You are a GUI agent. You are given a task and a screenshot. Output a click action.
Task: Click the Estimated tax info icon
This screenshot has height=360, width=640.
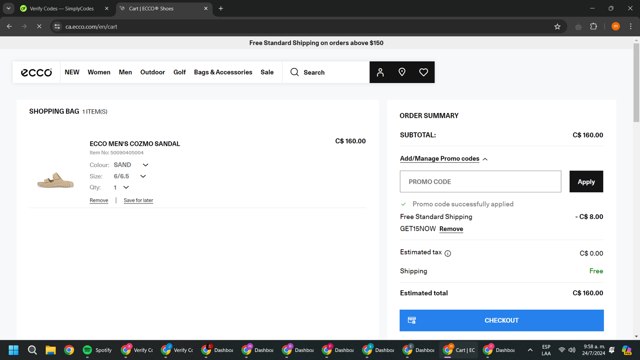(448, 253)
